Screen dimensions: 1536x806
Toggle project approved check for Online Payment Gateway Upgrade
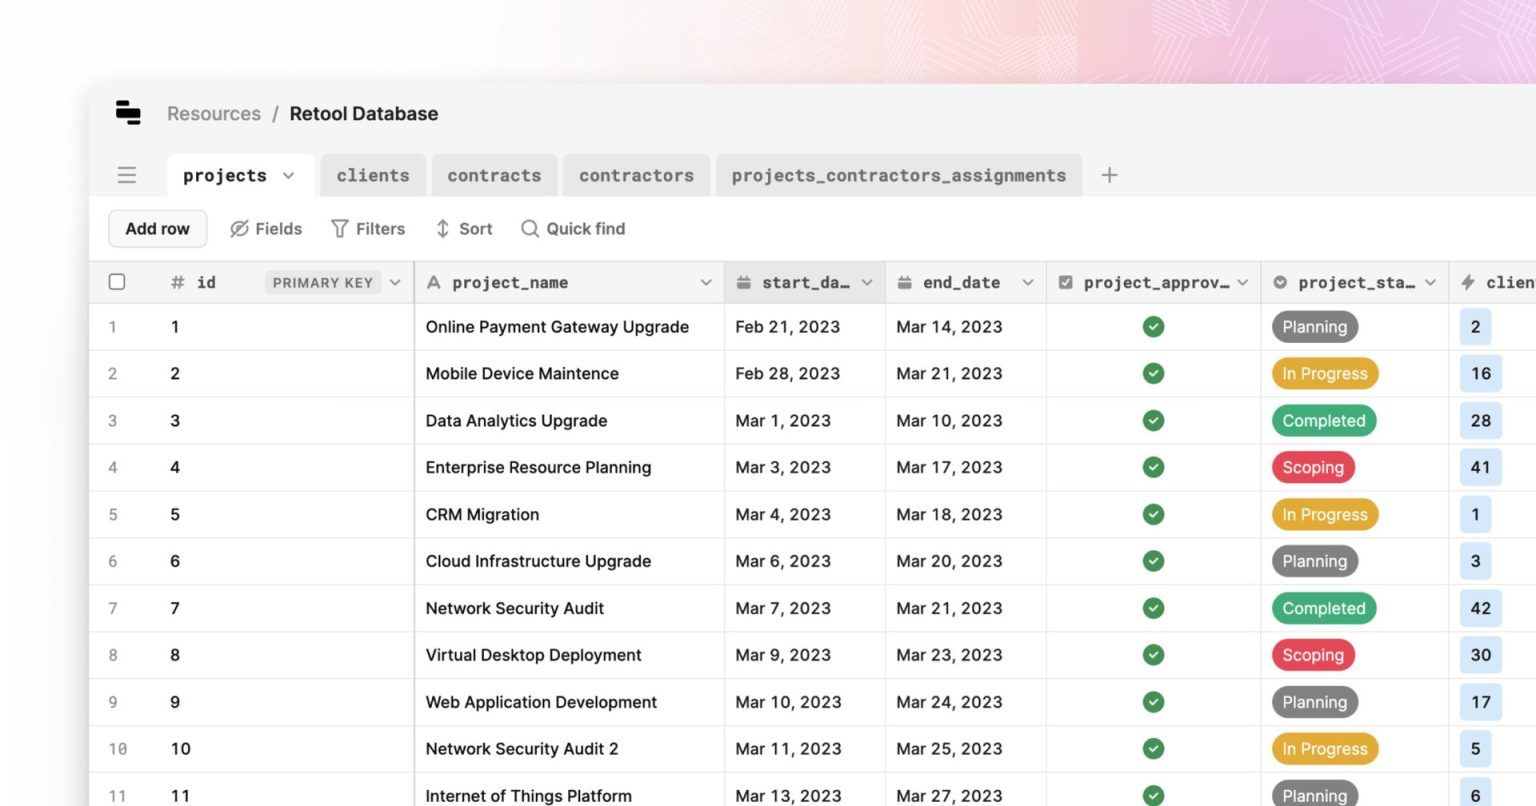pos(1153,327)
